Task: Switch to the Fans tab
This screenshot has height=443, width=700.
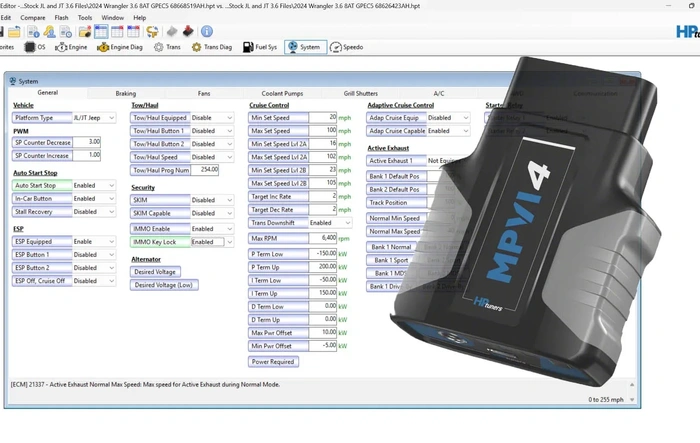Action: [x=204, y=93]
